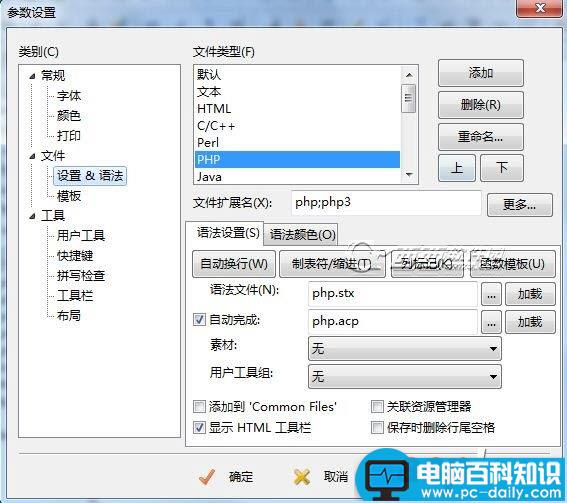Open 制表符/缩进(T) settings
The height and width of the screenshot is (503, 567).
click(332, 264)
